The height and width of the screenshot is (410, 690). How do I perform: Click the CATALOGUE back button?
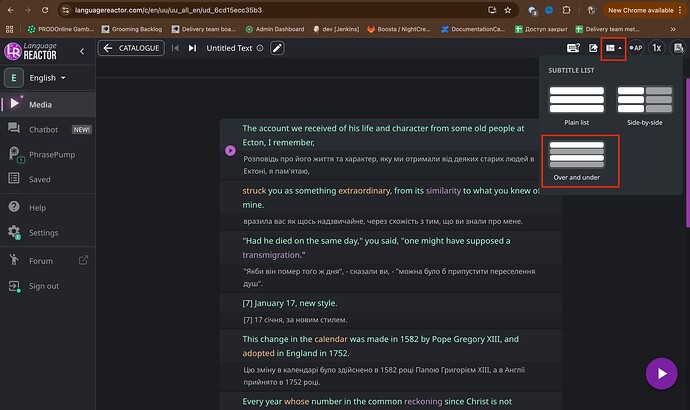(130, 48)
